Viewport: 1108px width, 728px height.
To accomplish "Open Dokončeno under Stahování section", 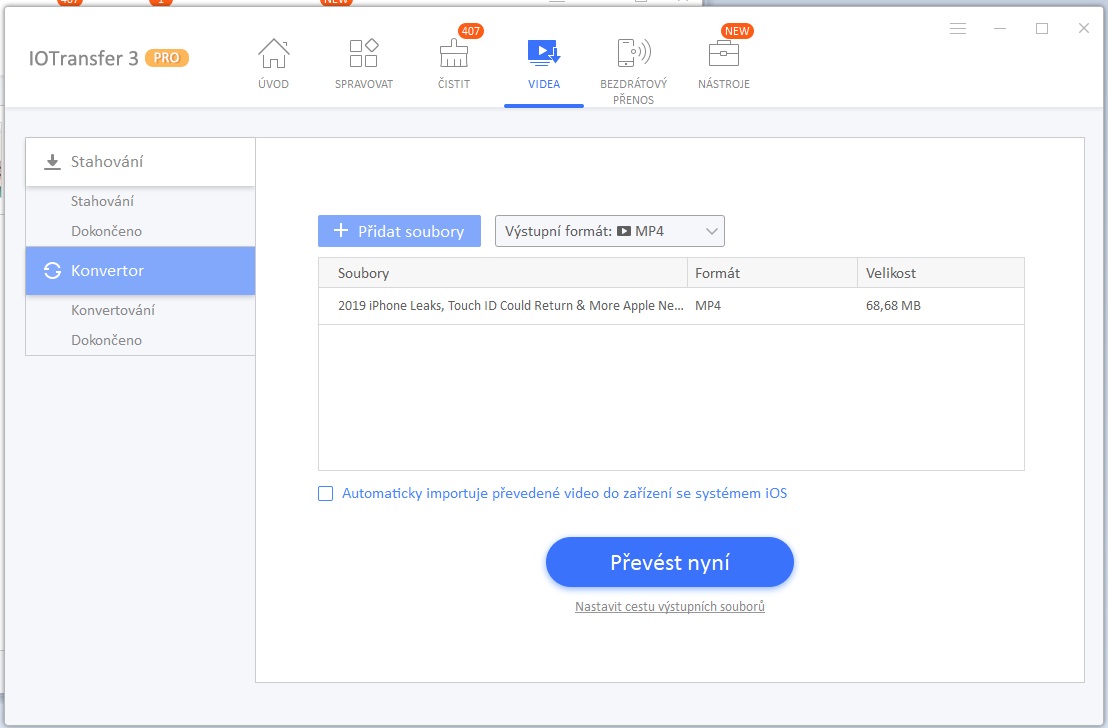I will 106,231.
